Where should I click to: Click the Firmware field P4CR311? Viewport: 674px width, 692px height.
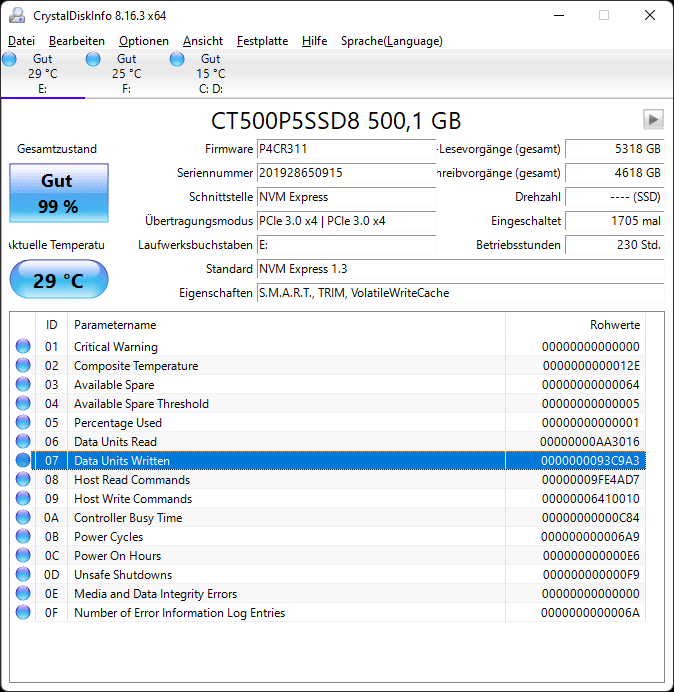point(346,149)
